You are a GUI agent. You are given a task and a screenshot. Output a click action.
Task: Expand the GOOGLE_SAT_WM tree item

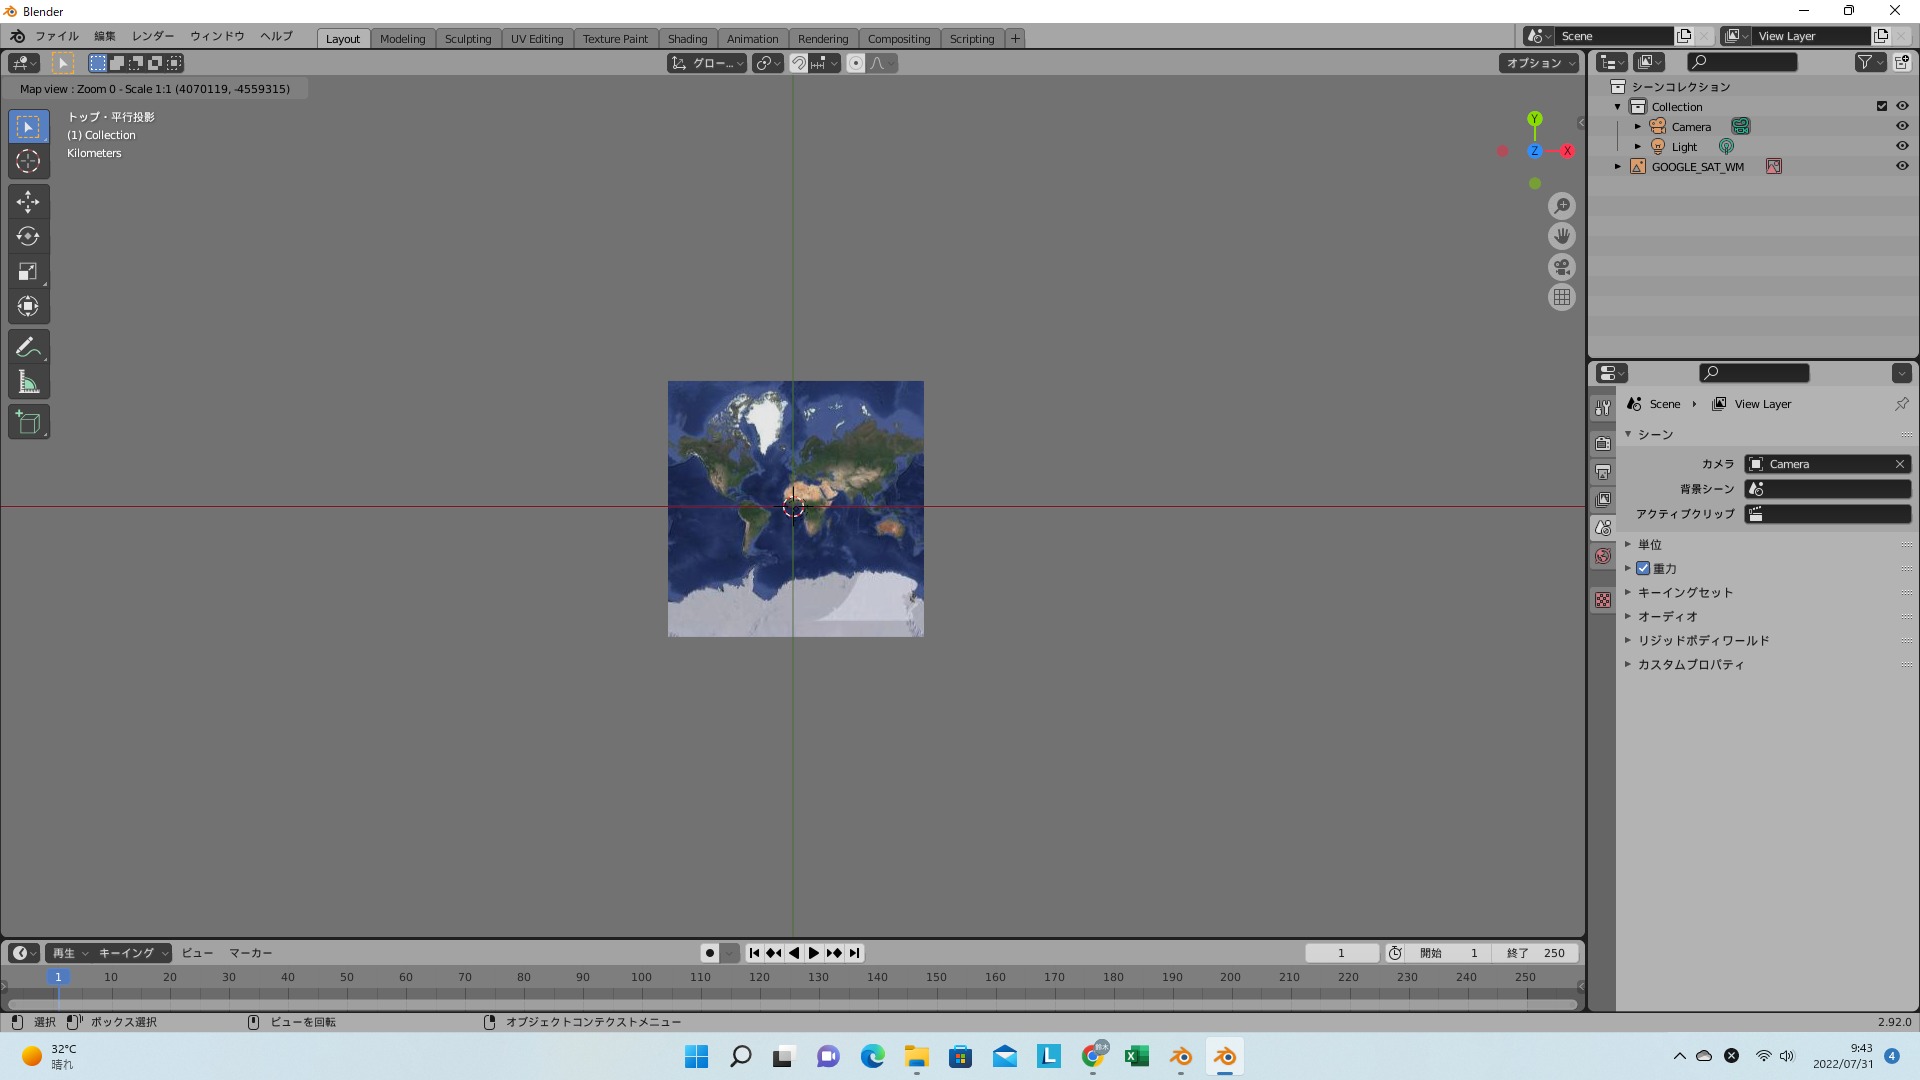(x=1617, y=167)
